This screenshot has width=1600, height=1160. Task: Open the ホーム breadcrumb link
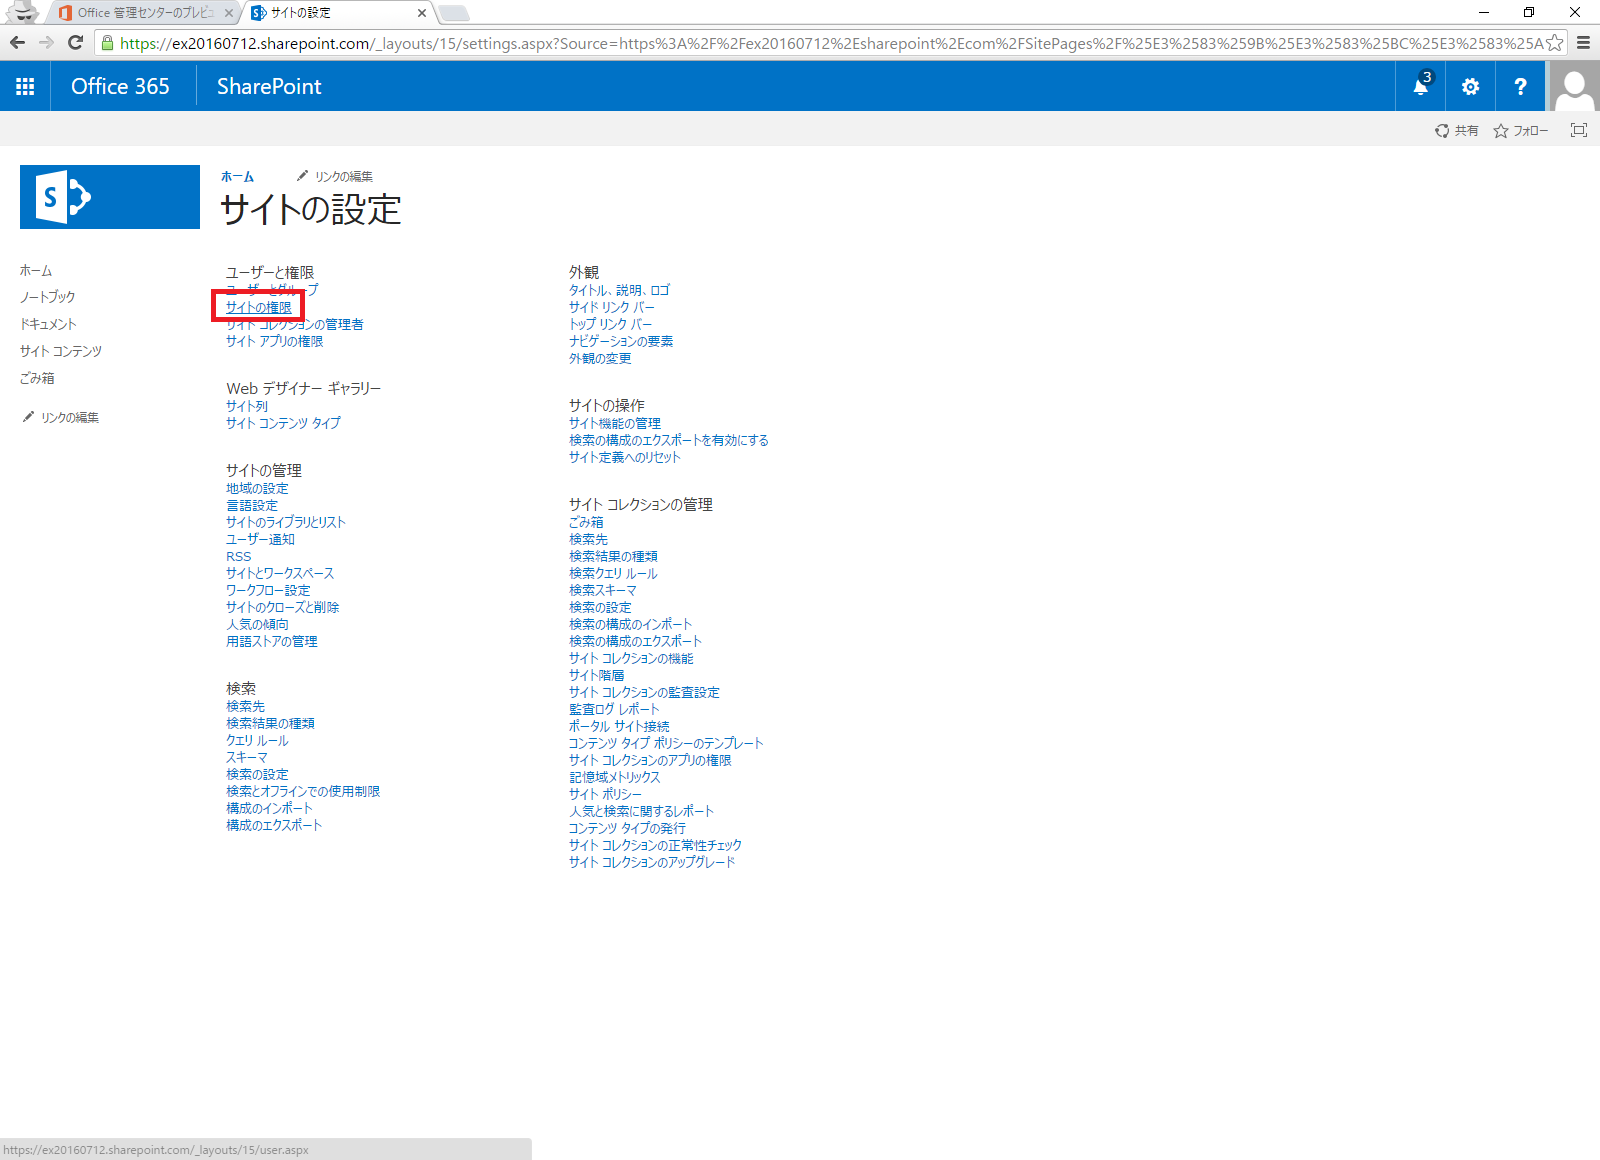tap(237, 176)
